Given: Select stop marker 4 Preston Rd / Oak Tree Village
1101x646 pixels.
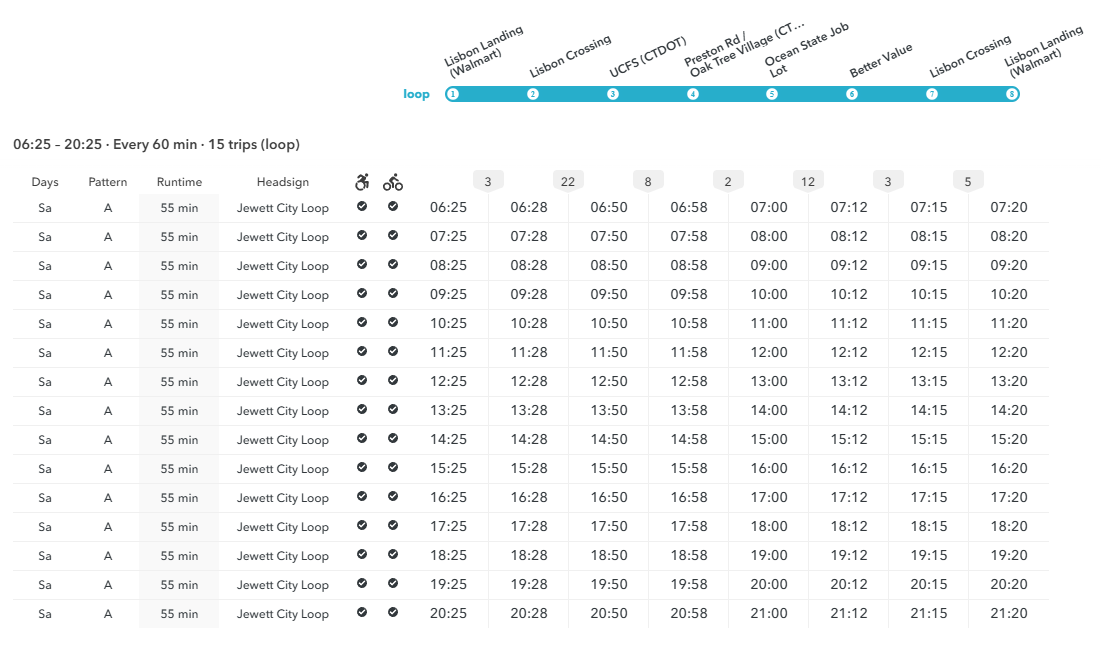Looking at the screenshot, I should (693, 94).
